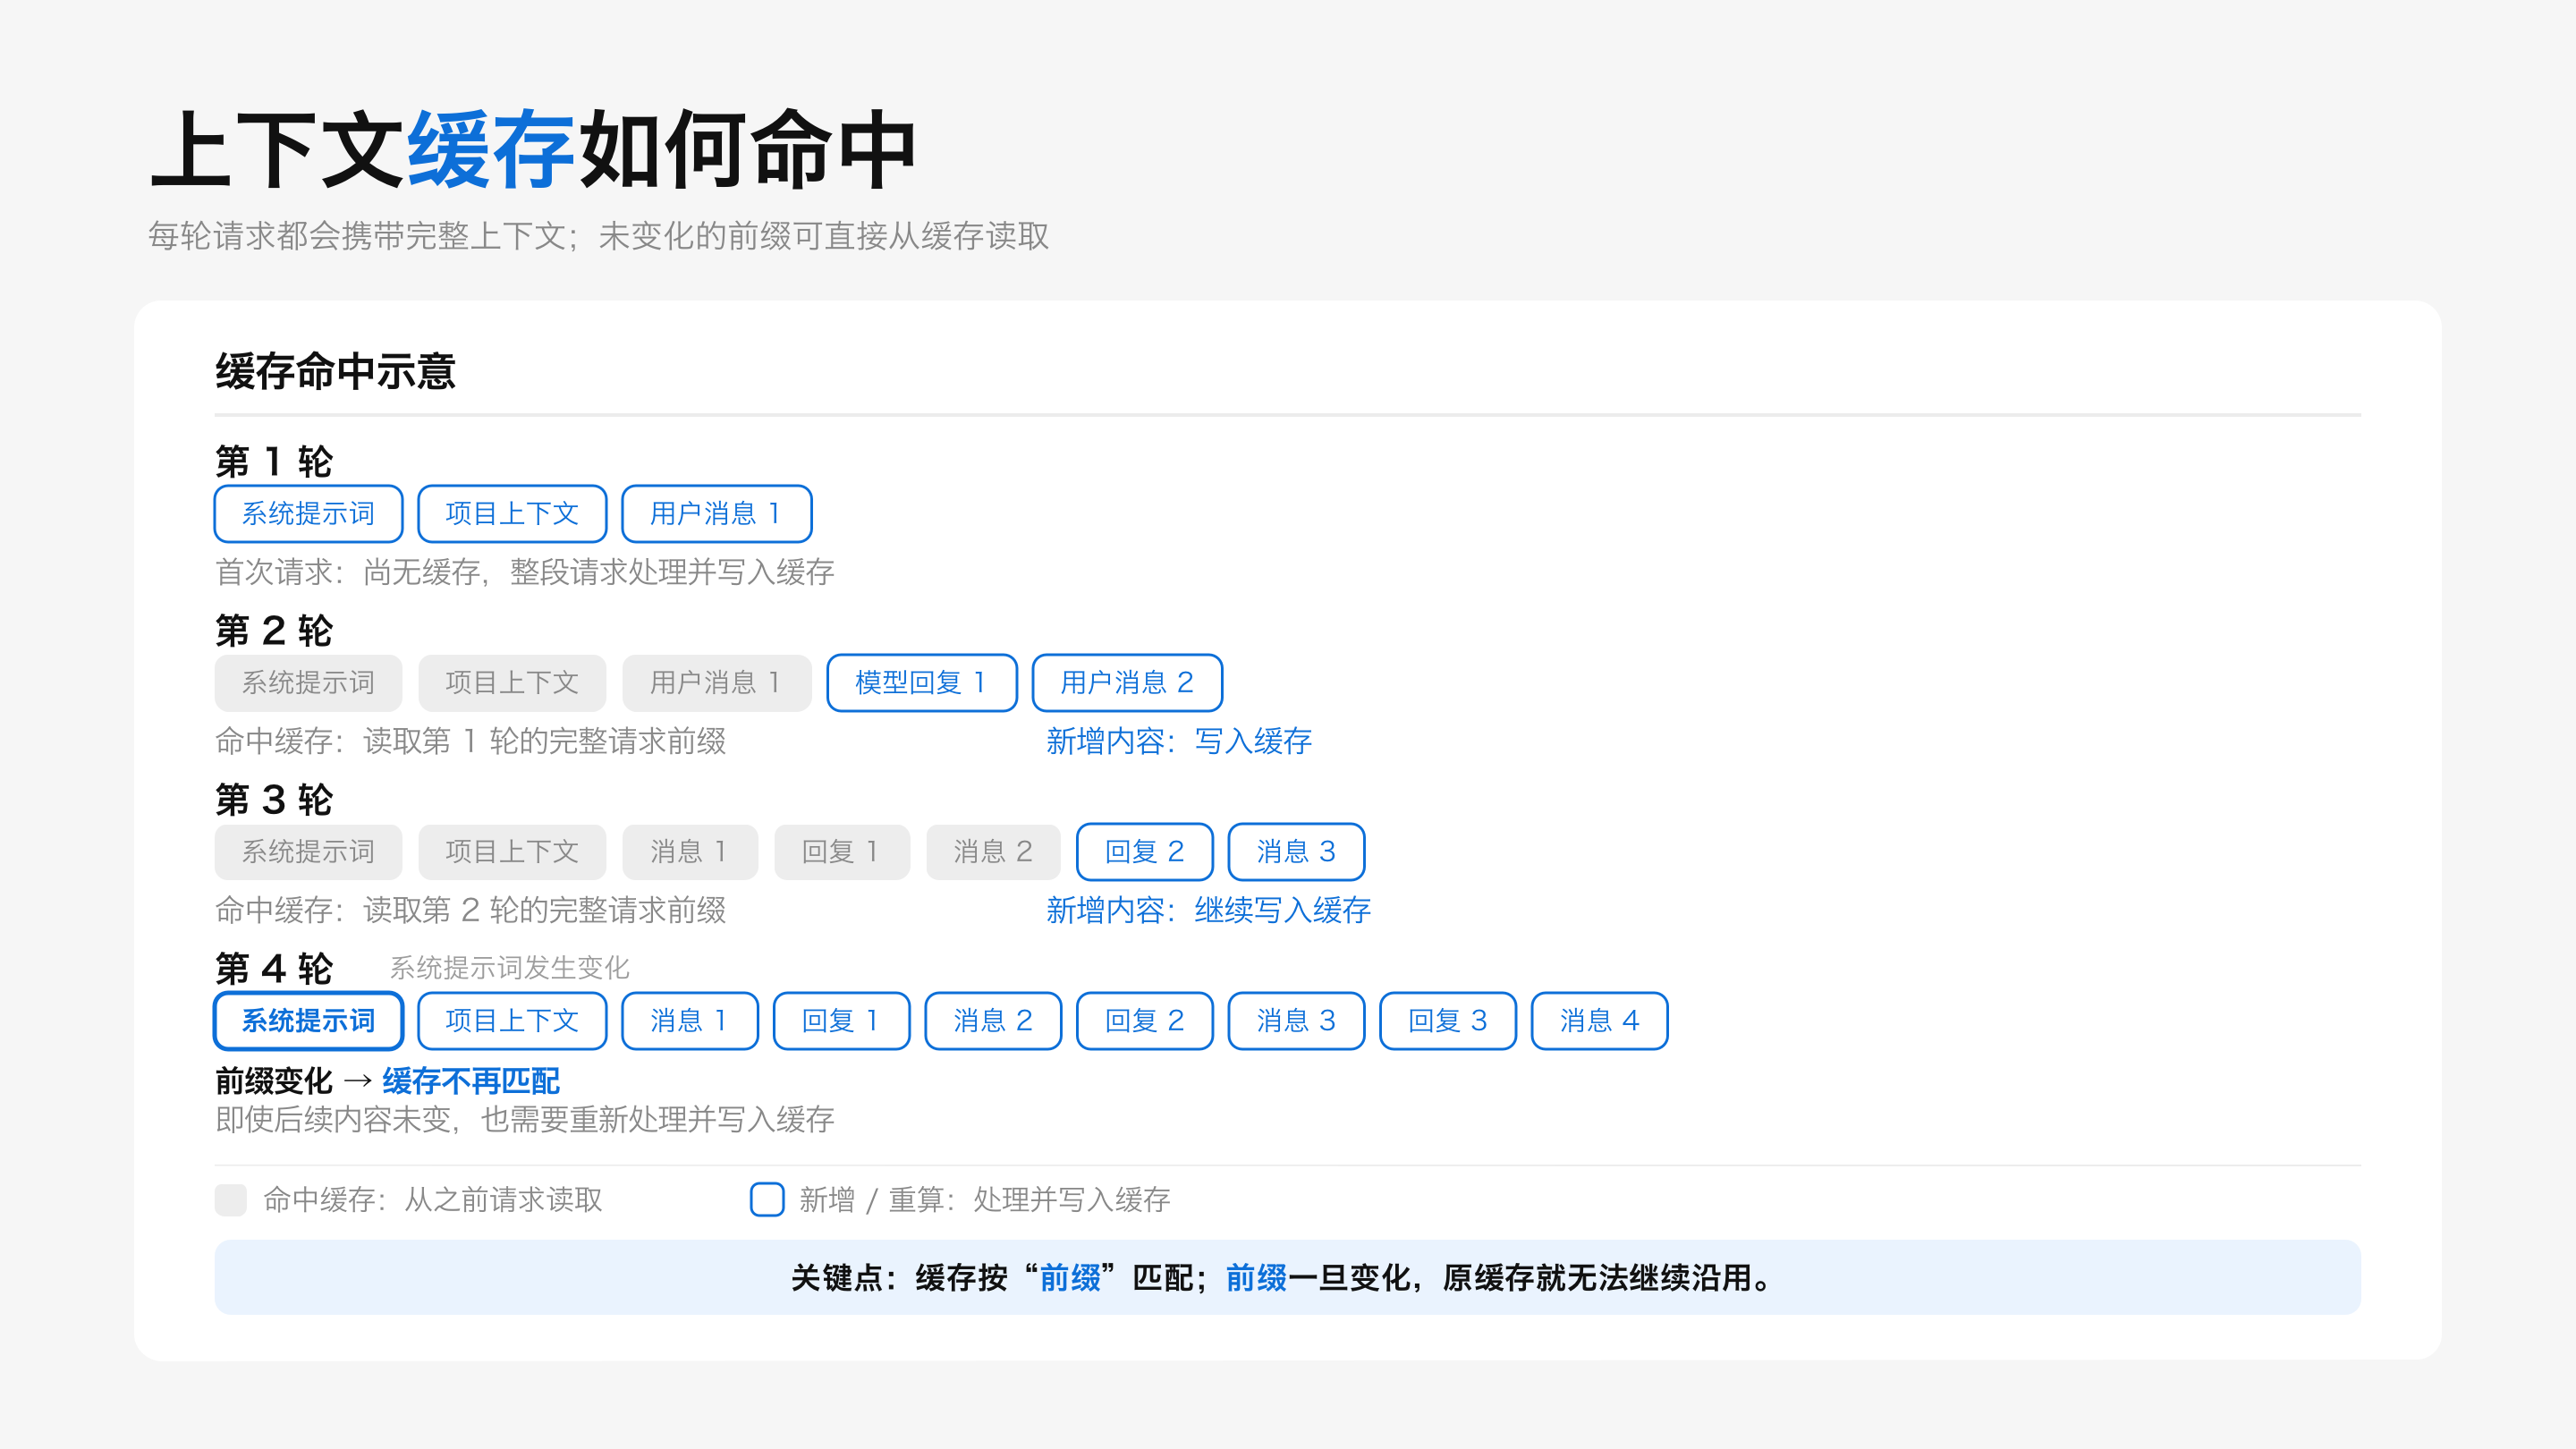The height and width of the screenshot is (1449, 2576).
Task: Select the 消息 1 chip in round 4
Action: 690,1021
